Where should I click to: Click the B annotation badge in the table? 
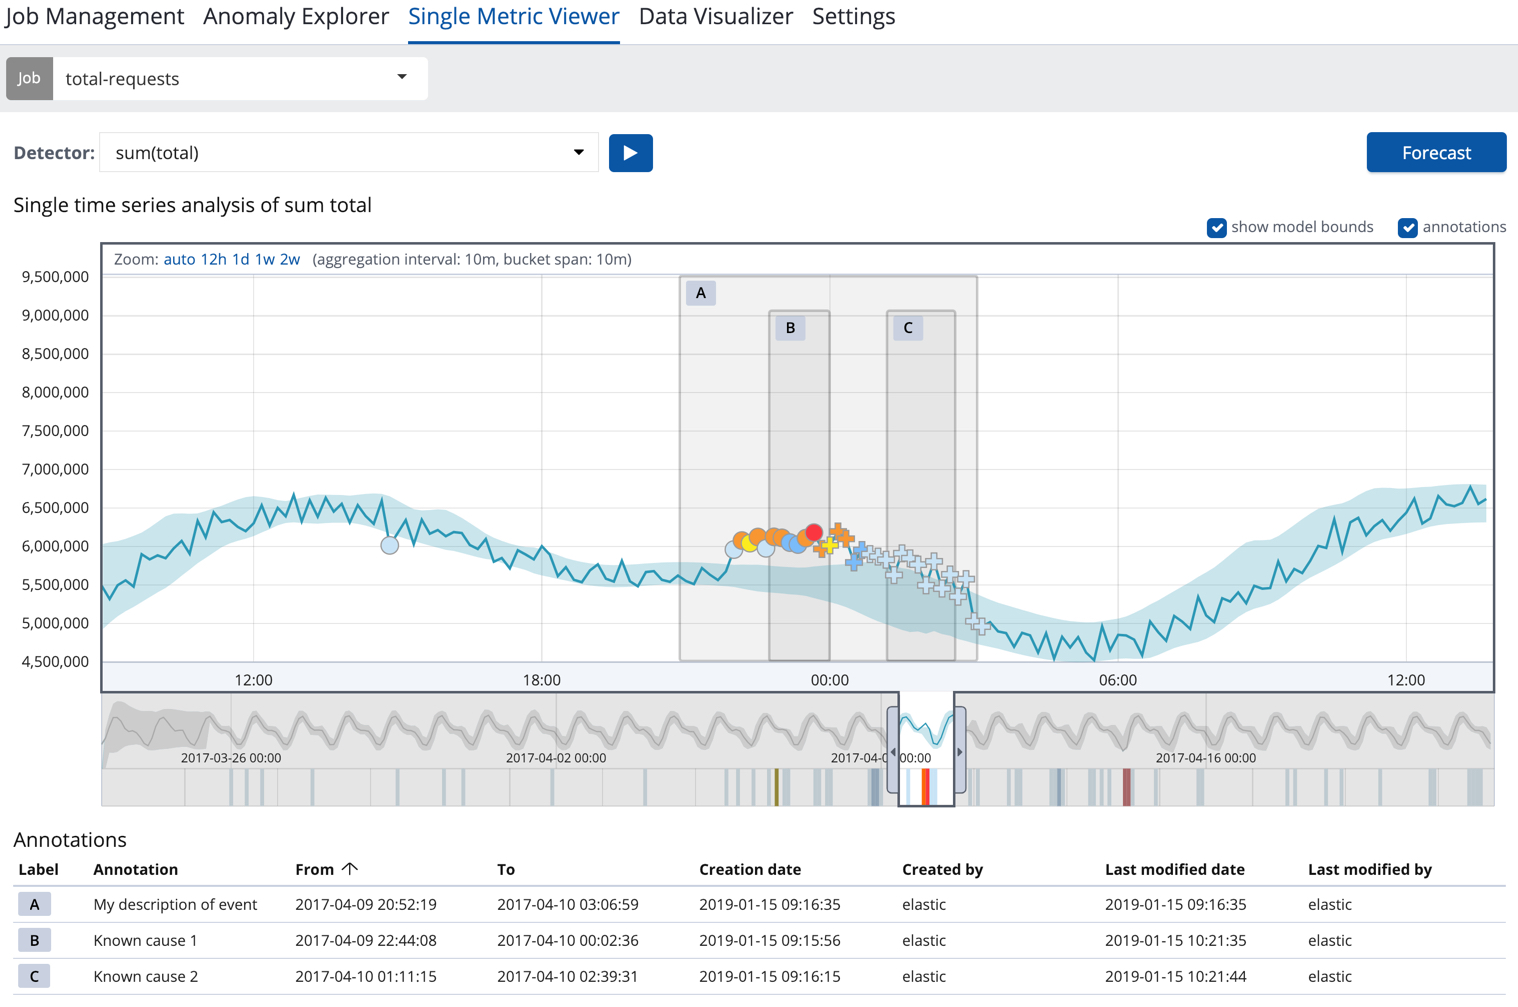[34, 940]
